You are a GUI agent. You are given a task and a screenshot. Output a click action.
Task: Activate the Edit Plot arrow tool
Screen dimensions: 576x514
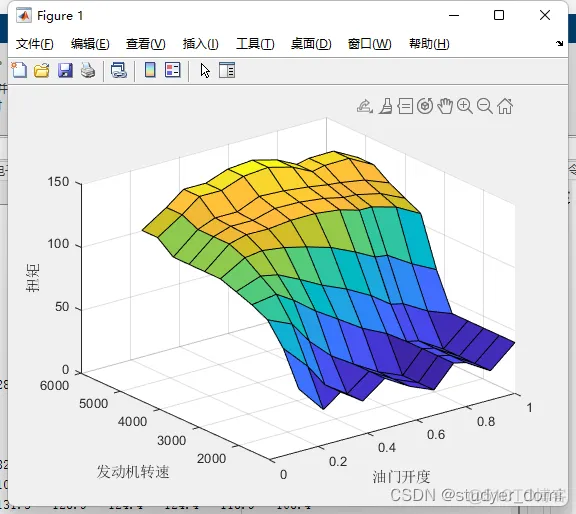pos(205,70)
